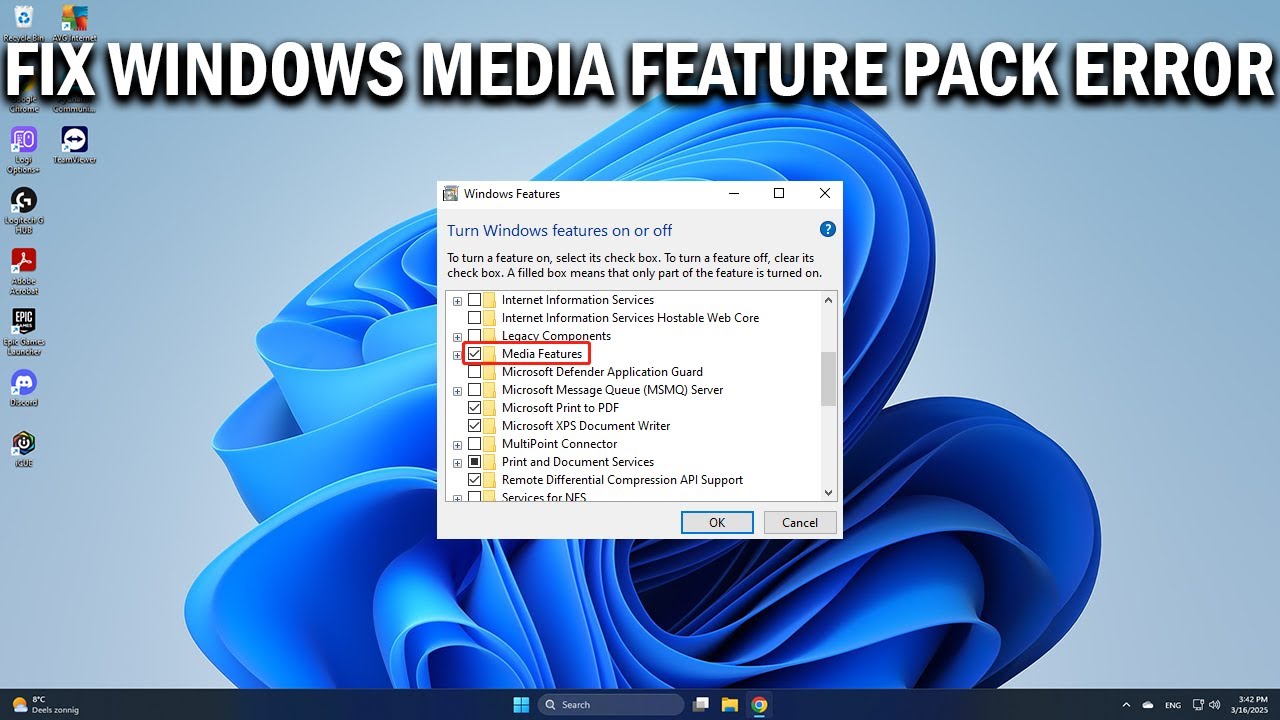The height and width of the screenshot is (720, 1280).
Task: Uncheck the Media Features checkbox
Action: coord(474,354)
